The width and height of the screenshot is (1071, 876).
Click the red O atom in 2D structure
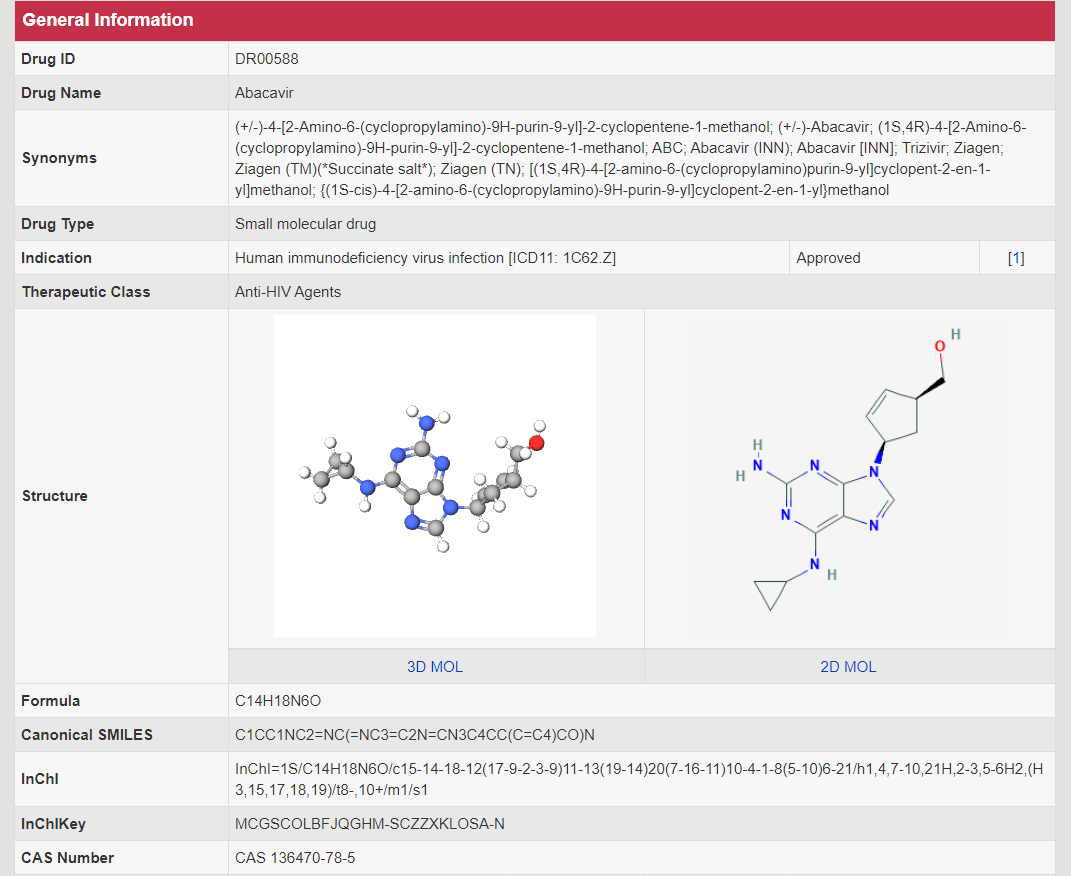(x=940, y=346)
